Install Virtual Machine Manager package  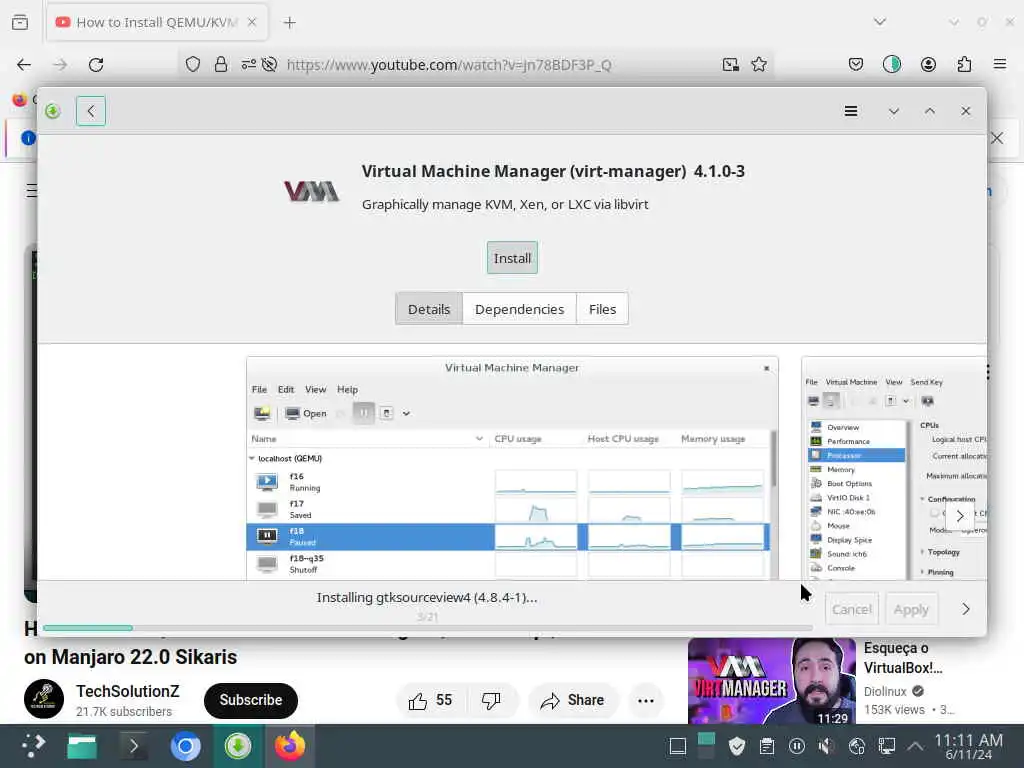click(x=512, y=258)
